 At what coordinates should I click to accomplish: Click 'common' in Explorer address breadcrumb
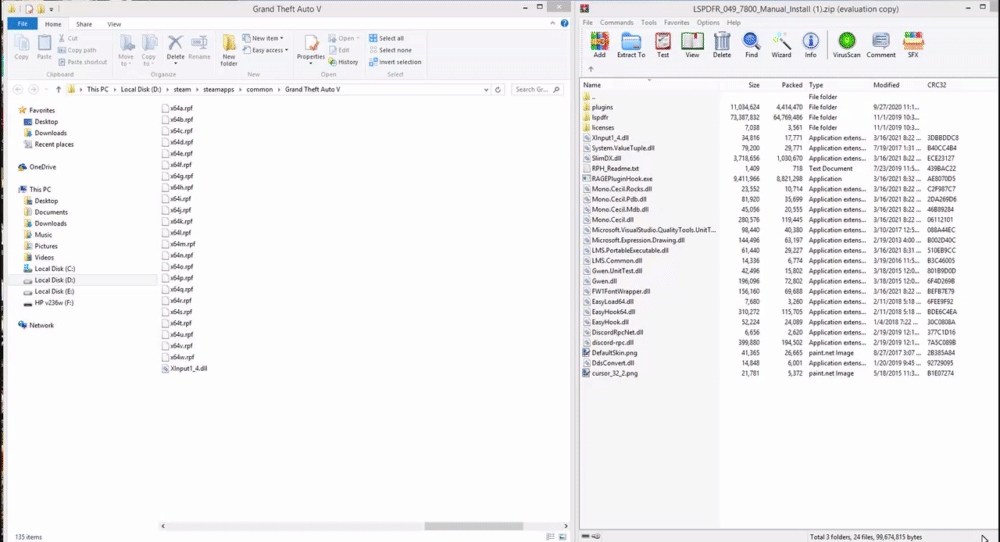click(x=260, y=90)
